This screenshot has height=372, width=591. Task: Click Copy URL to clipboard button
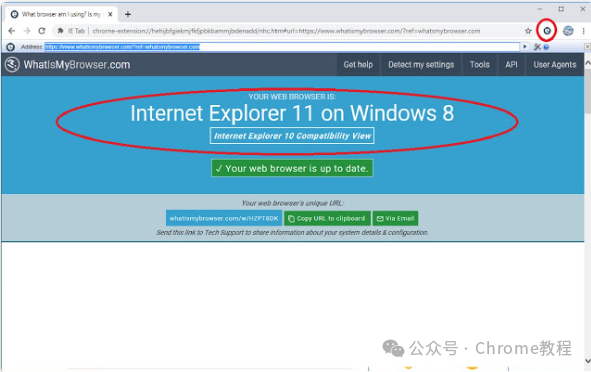point(327,218)
